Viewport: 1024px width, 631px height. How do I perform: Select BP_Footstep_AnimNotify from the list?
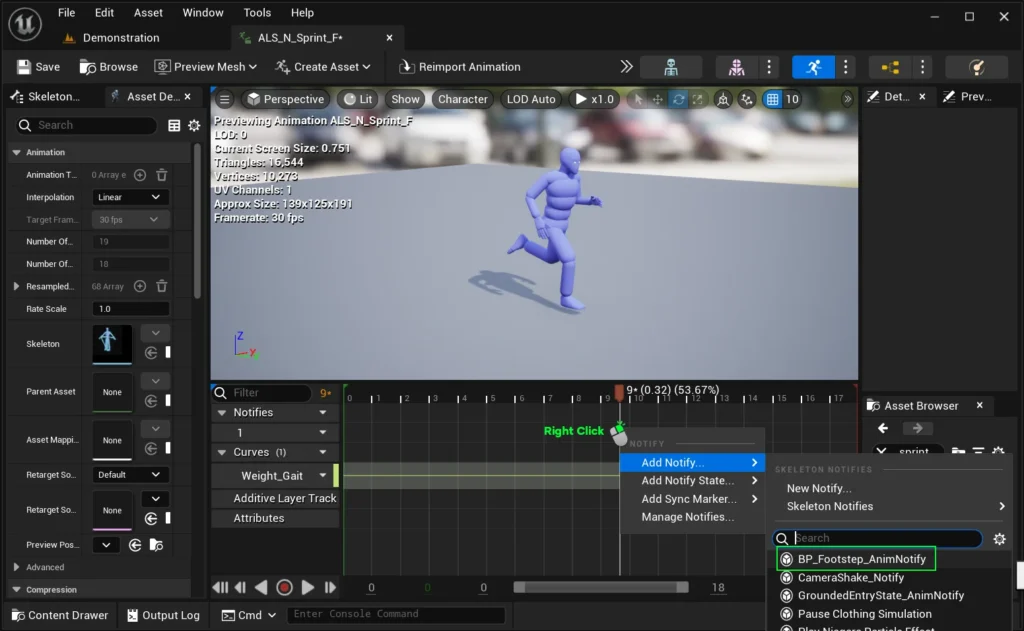(861, 559)
